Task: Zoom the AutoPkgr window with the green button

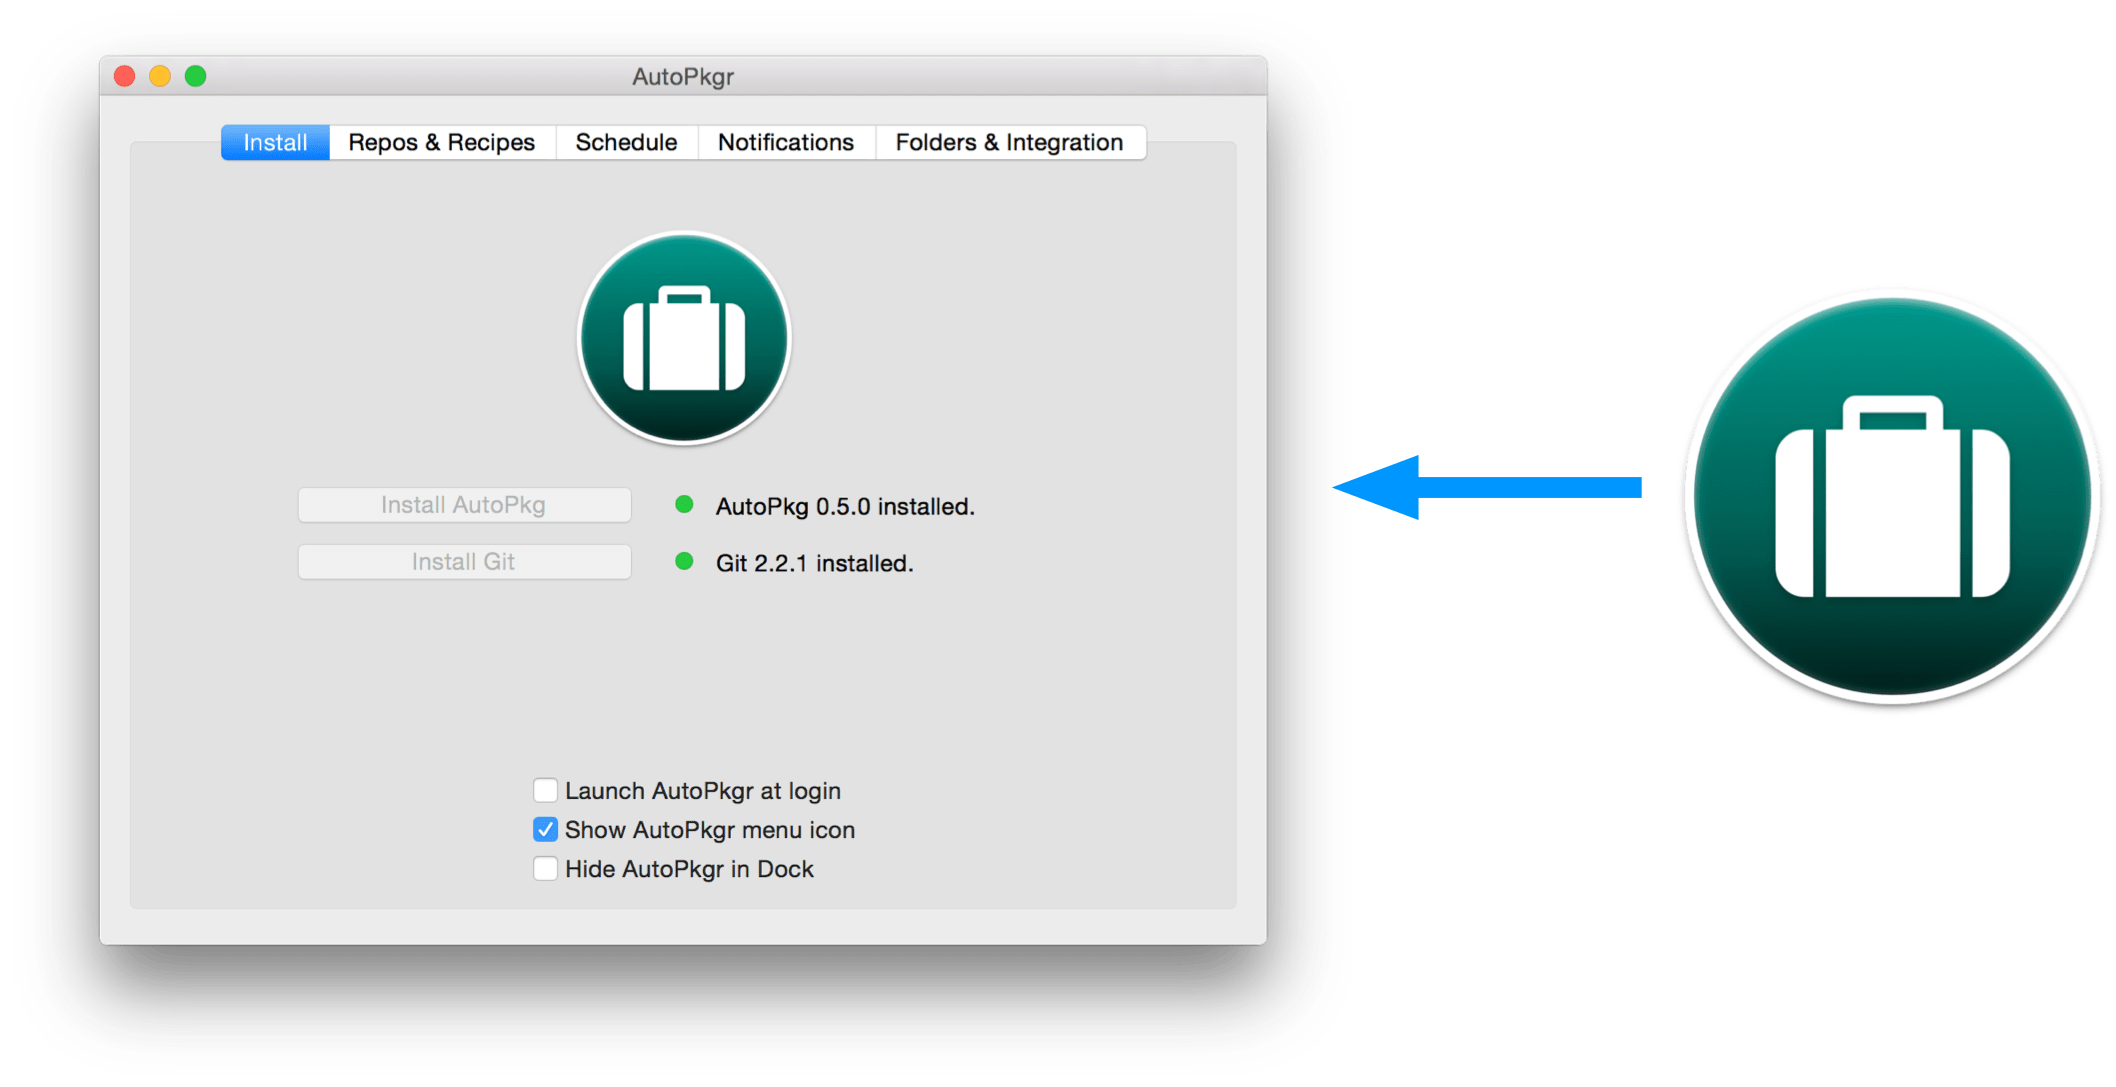Action: click(196, 76)
